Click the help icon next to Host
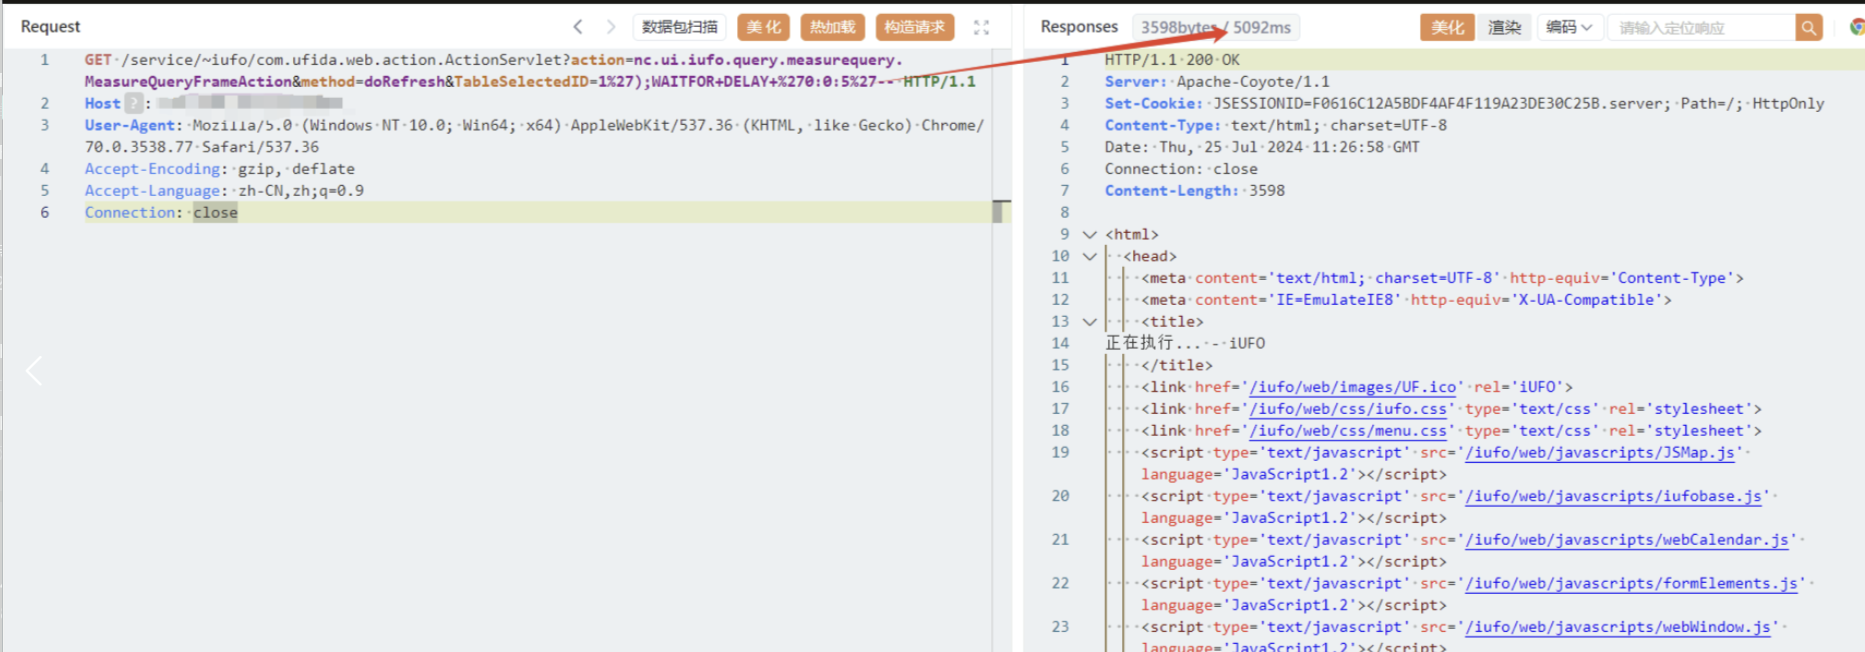 (134, 103)
